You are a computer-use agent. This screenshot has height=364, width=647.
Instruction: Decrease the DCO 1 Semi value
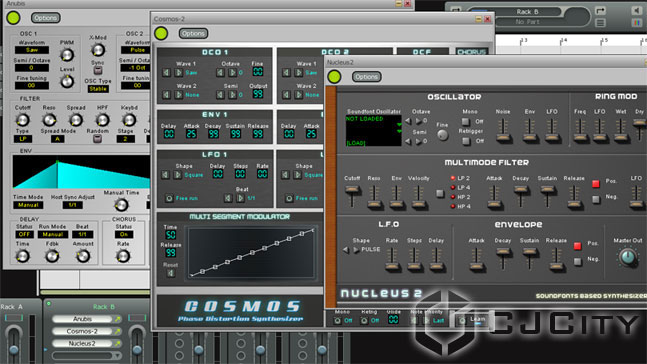point(220,95)
